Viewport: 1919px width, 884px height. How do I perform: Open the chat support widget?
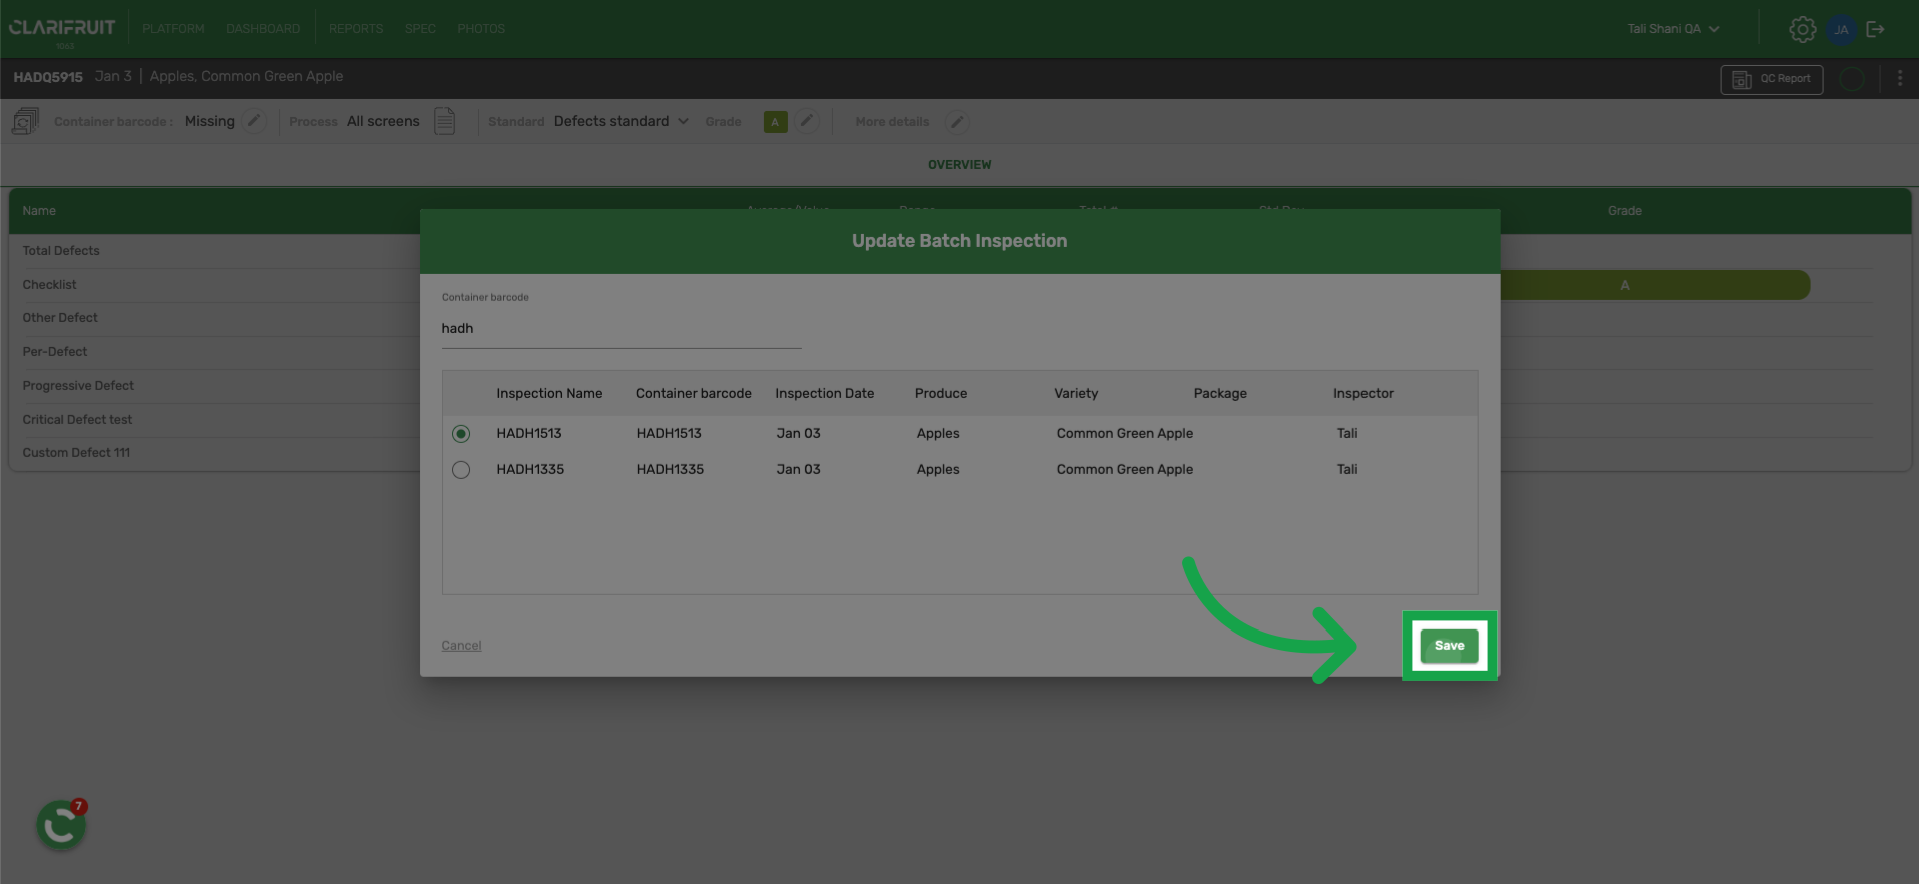tap(61, 825)
